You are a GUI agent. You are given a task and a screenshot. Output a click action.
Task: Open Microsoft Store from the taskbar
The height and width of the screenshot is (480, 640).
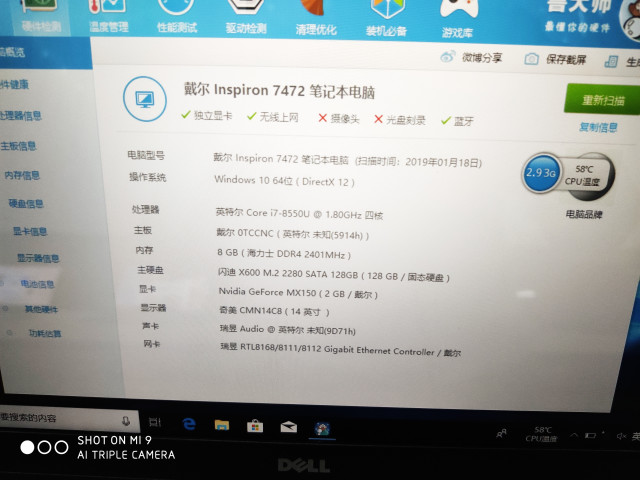(255, 427)
